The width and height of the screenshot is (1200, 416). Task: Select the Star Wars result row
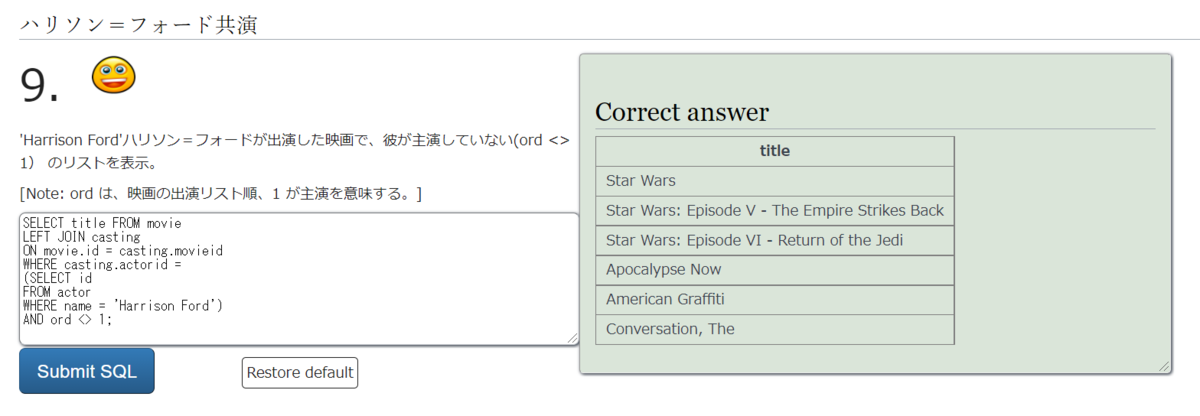click(x=775, y=181)
